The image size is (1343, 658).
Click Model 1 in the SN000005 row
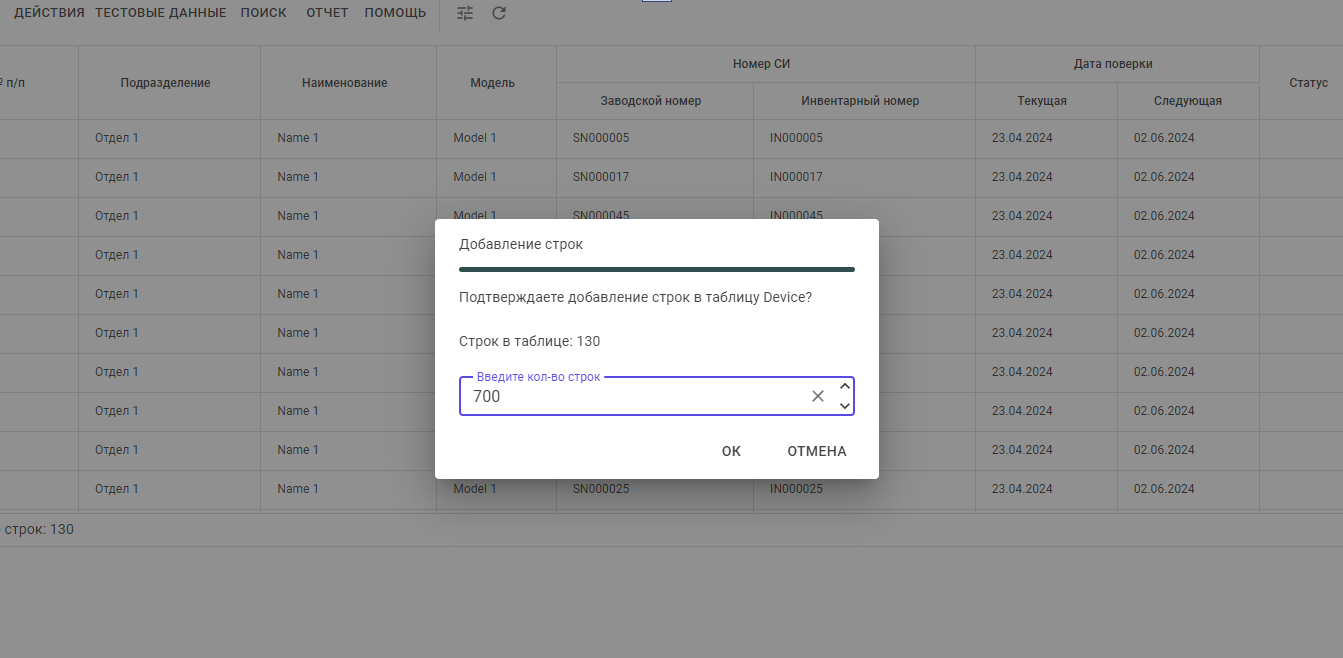475,138
